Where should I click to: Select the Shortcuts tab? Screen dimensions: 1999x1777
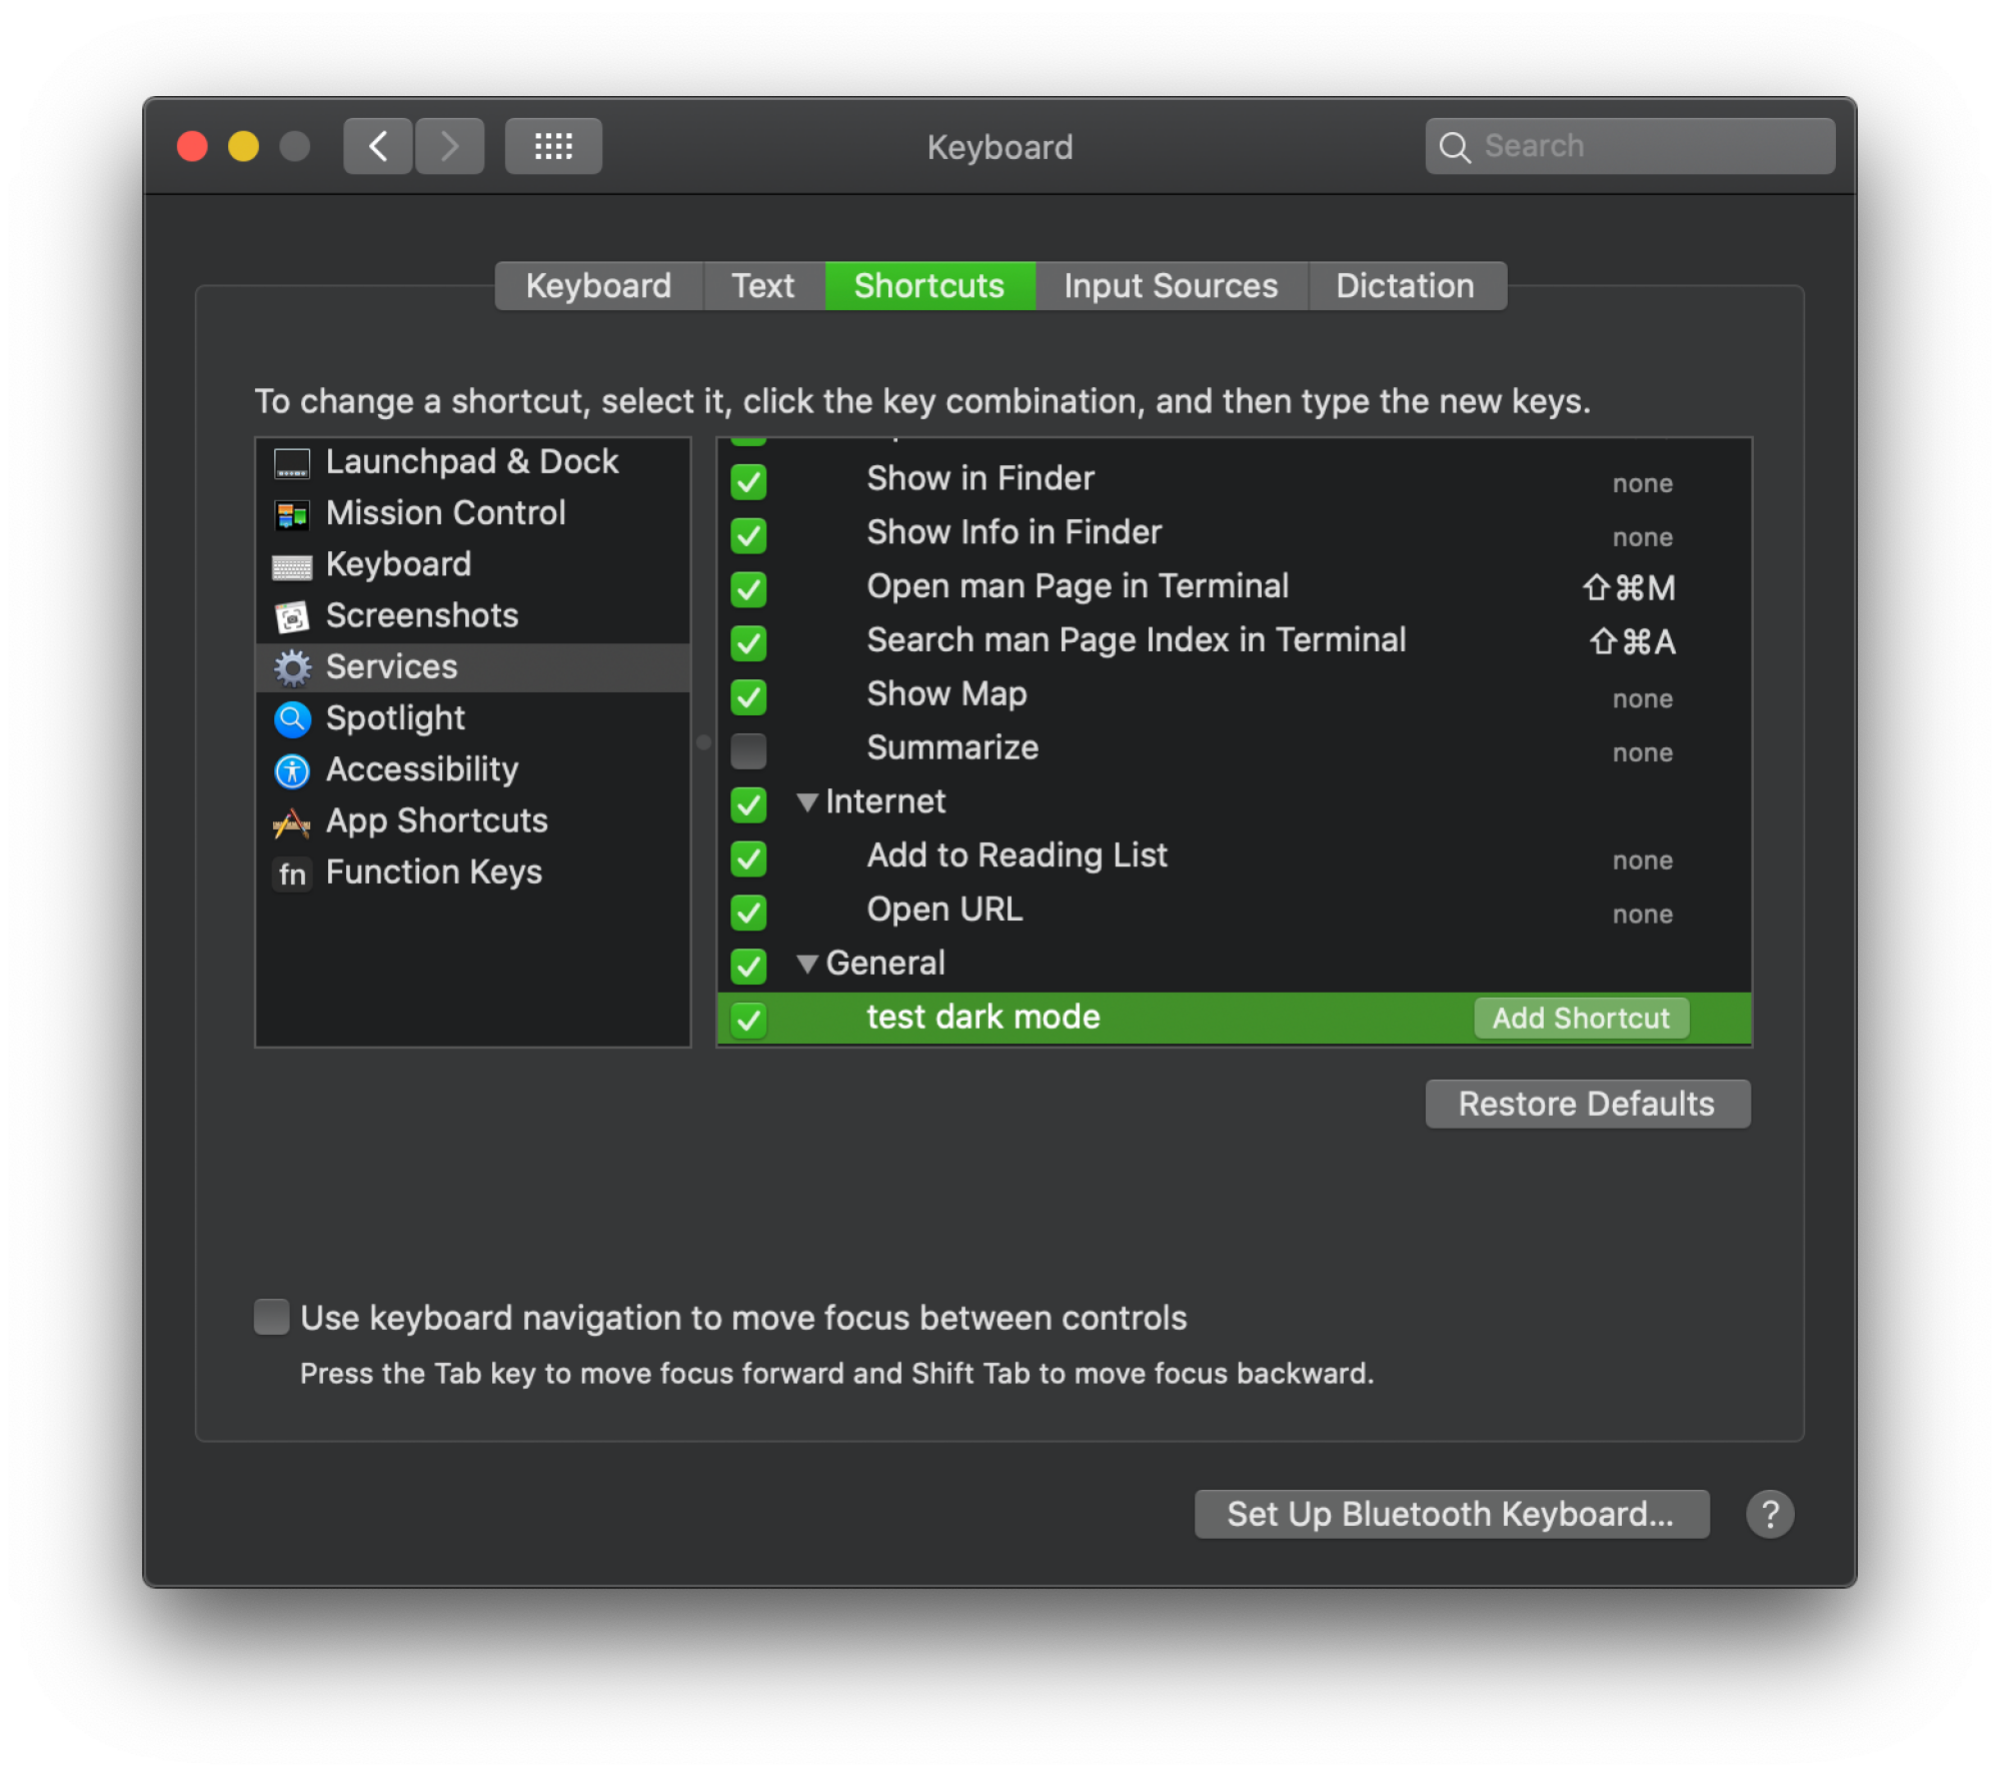[x=929, y=286]
